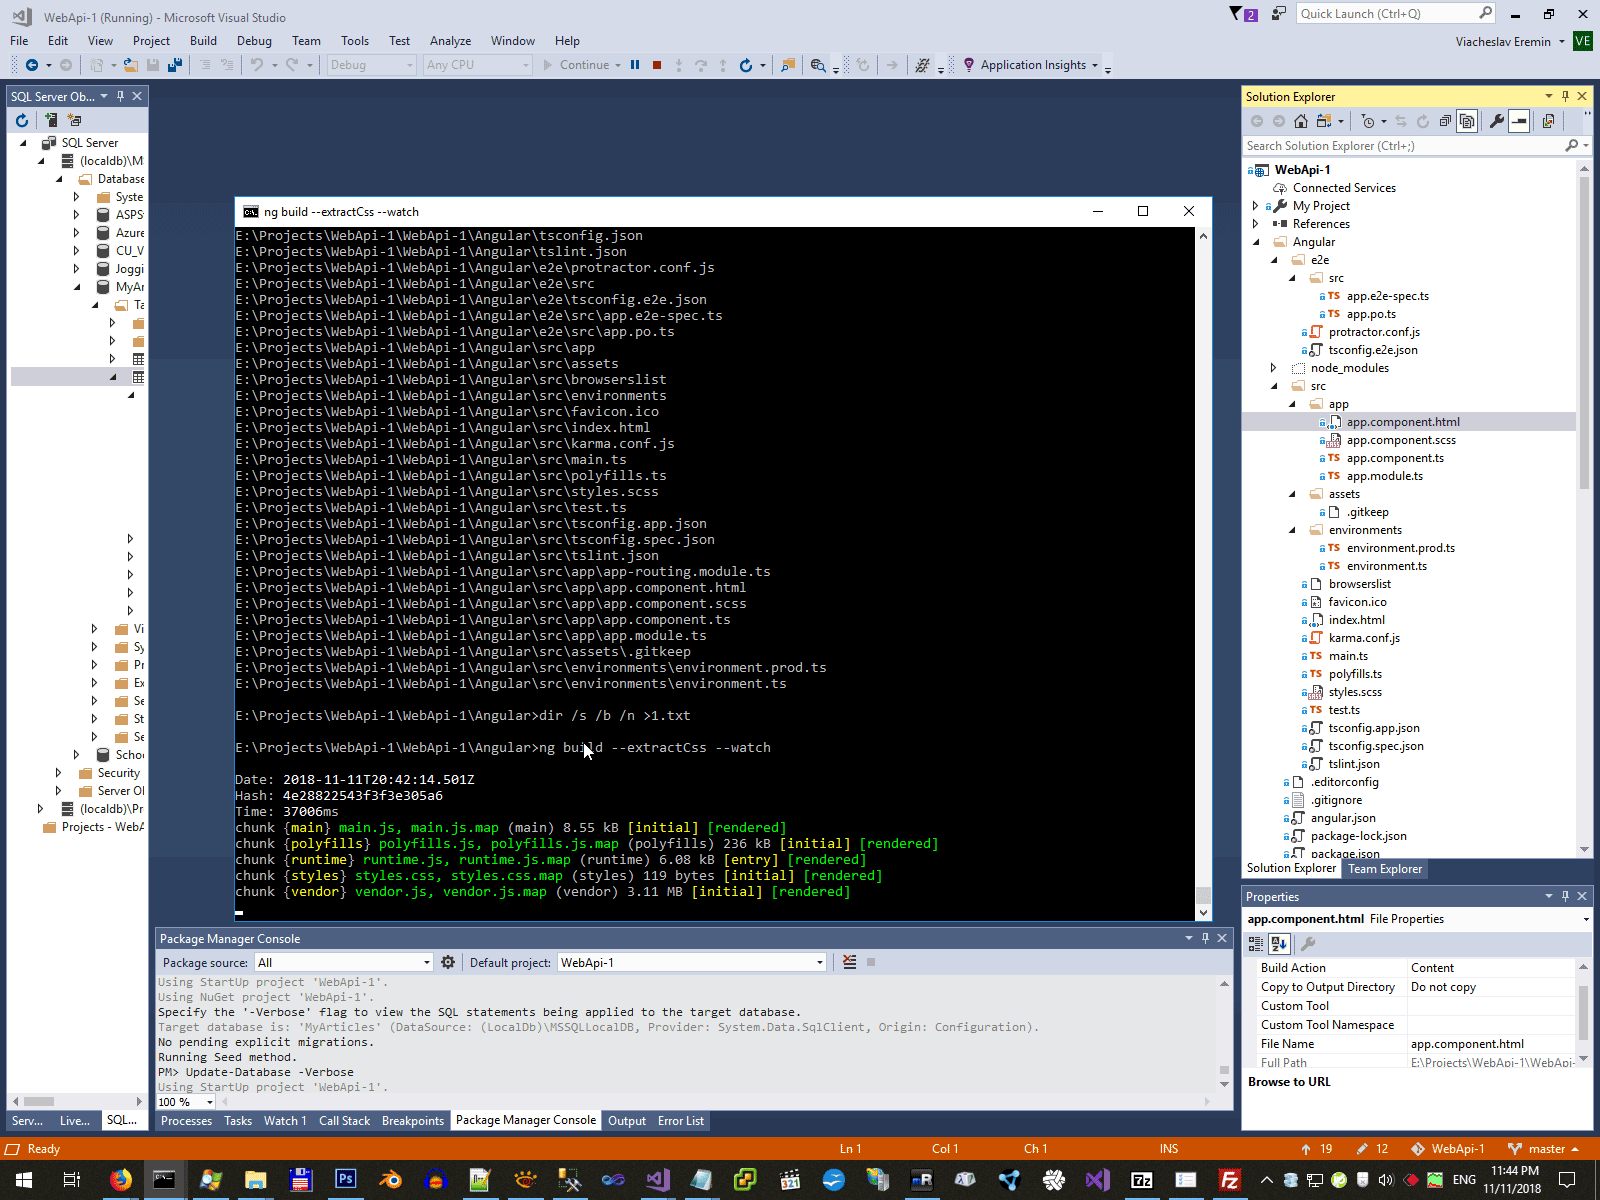The image size is (1600, 1200).
Task: Open the Build Action property value
Action: (1491, 968)
